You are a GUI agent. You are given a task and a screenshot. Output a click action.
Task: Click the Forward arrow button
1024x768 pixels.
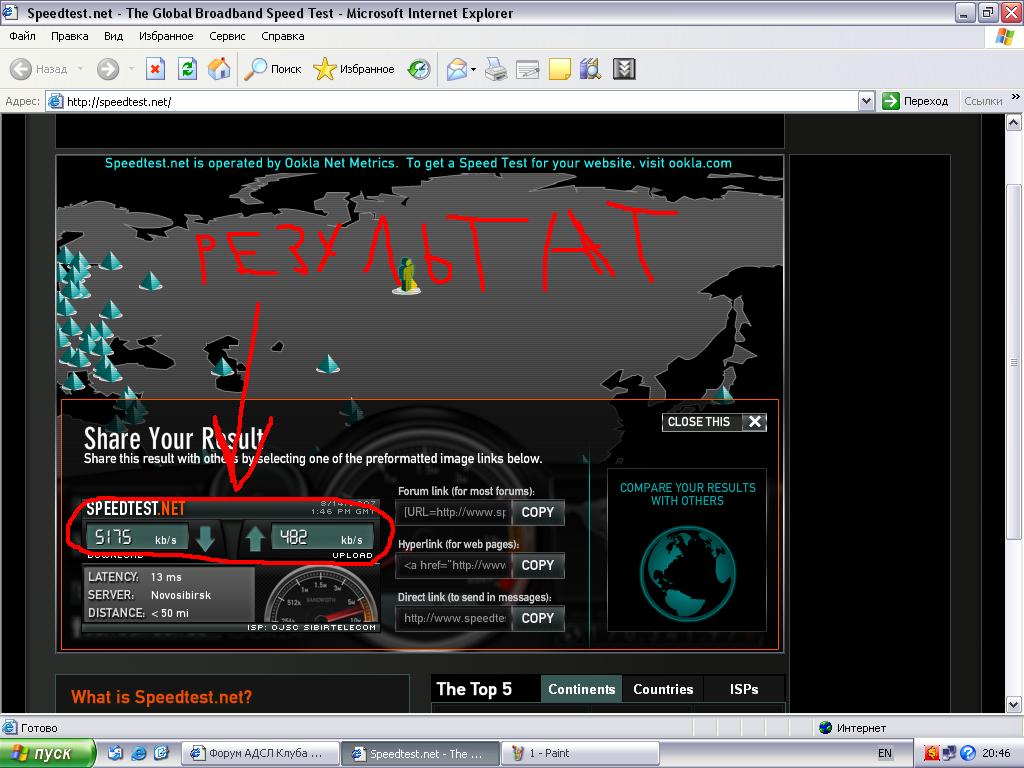(x=108, y=69)
